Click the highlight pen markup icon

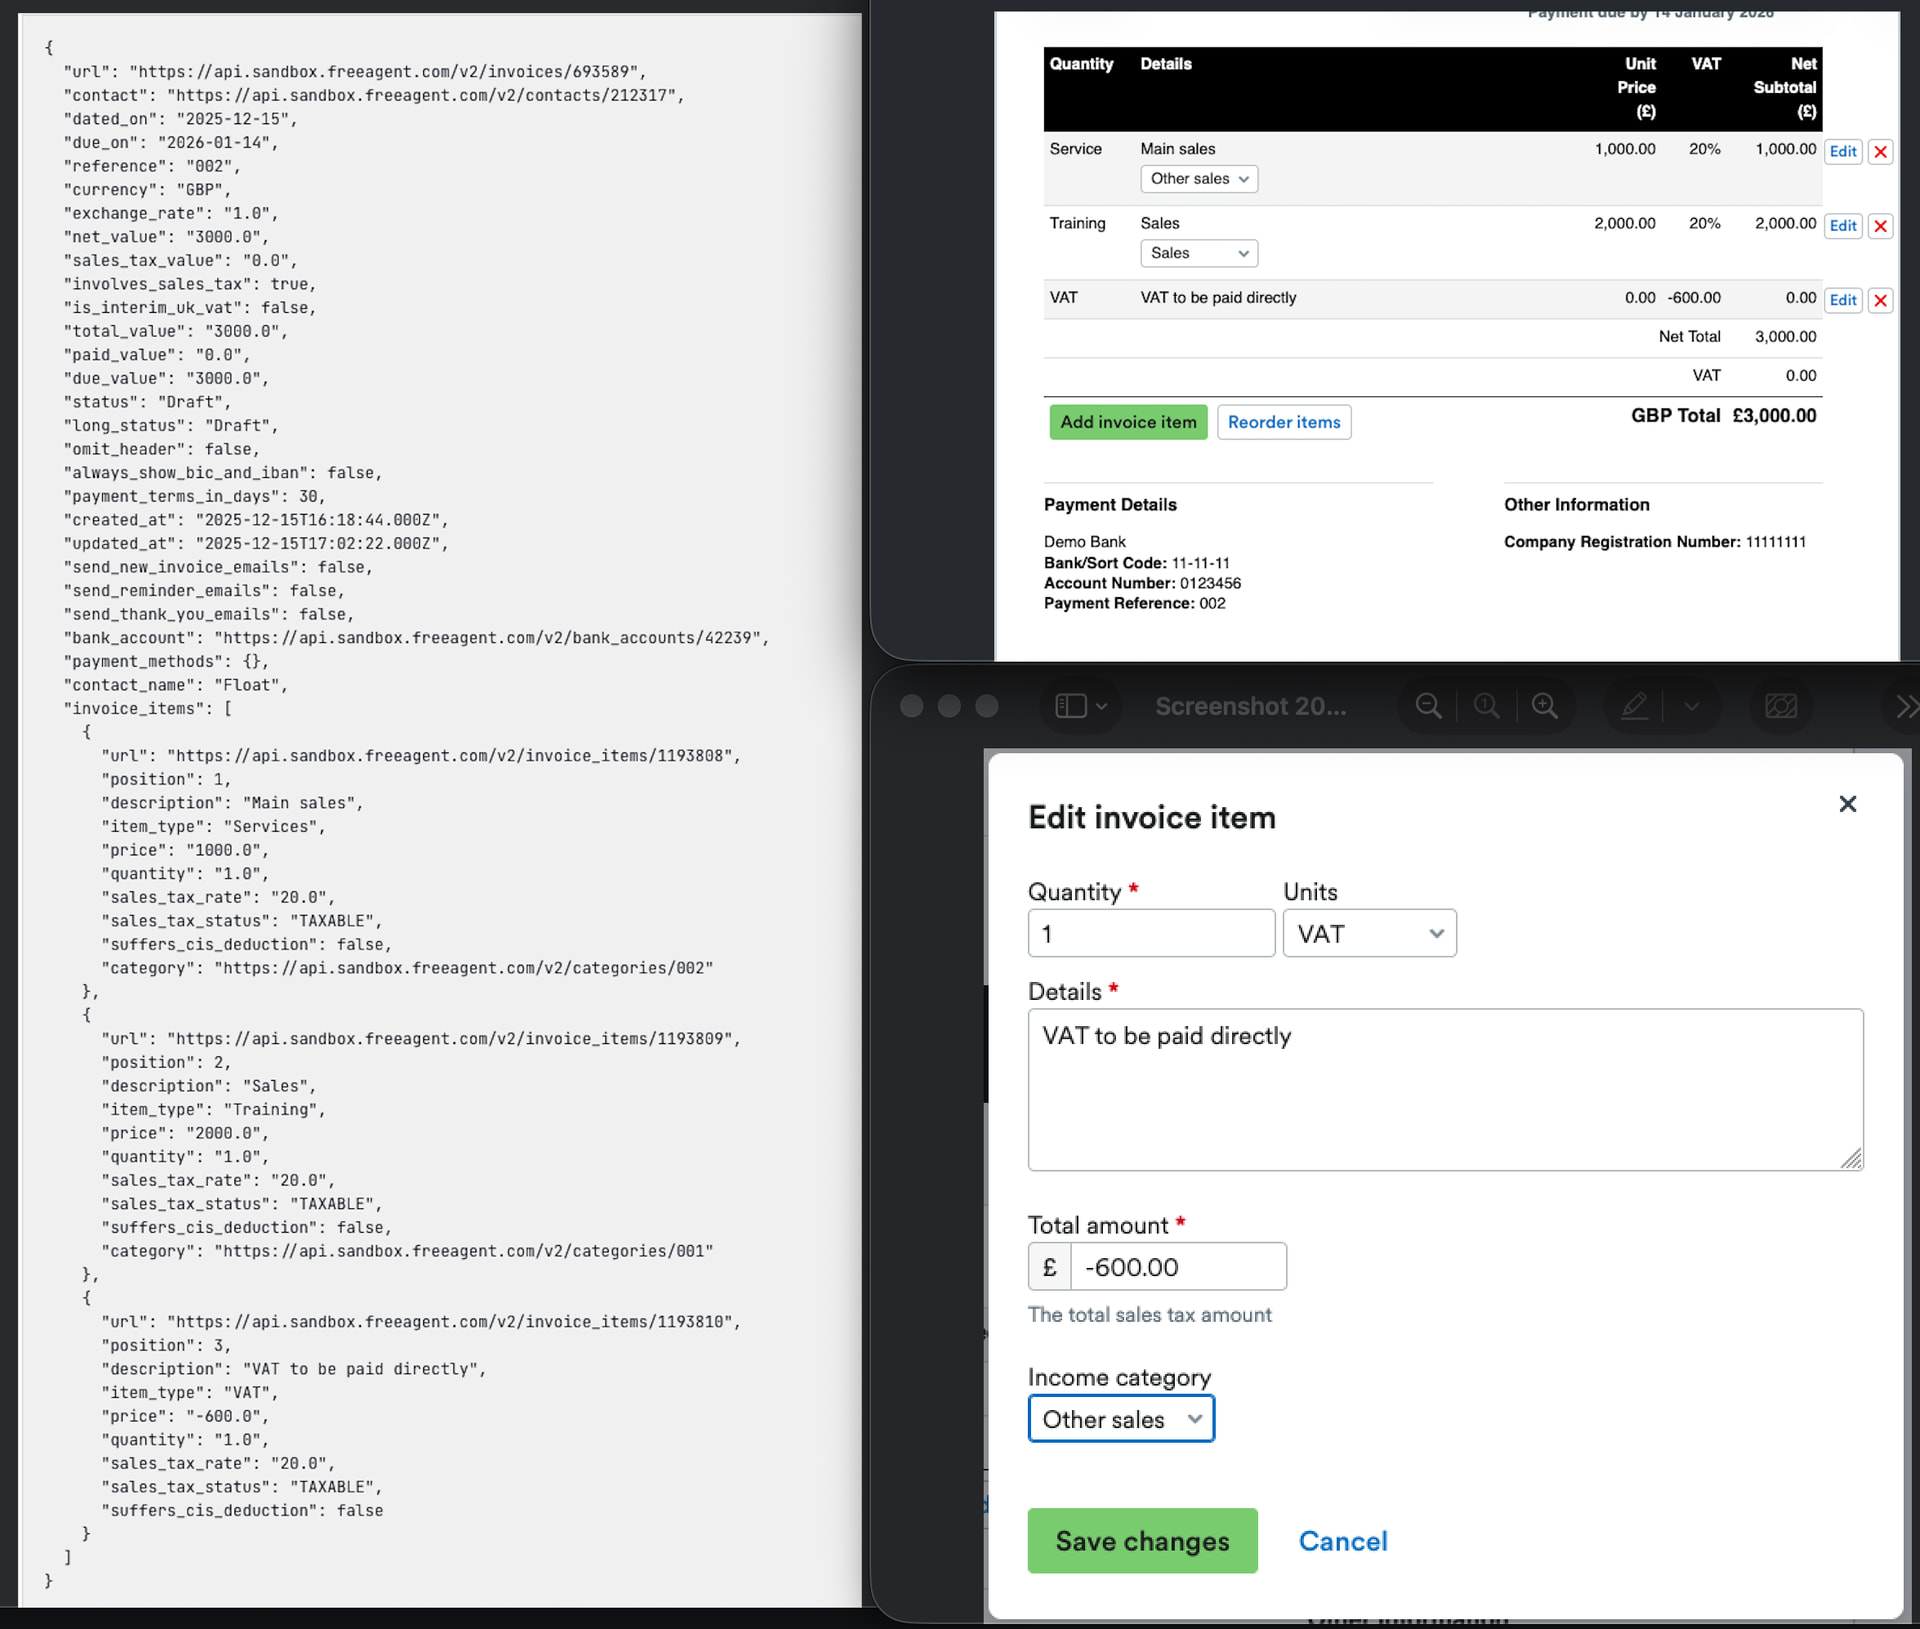tap(1633, 706)
